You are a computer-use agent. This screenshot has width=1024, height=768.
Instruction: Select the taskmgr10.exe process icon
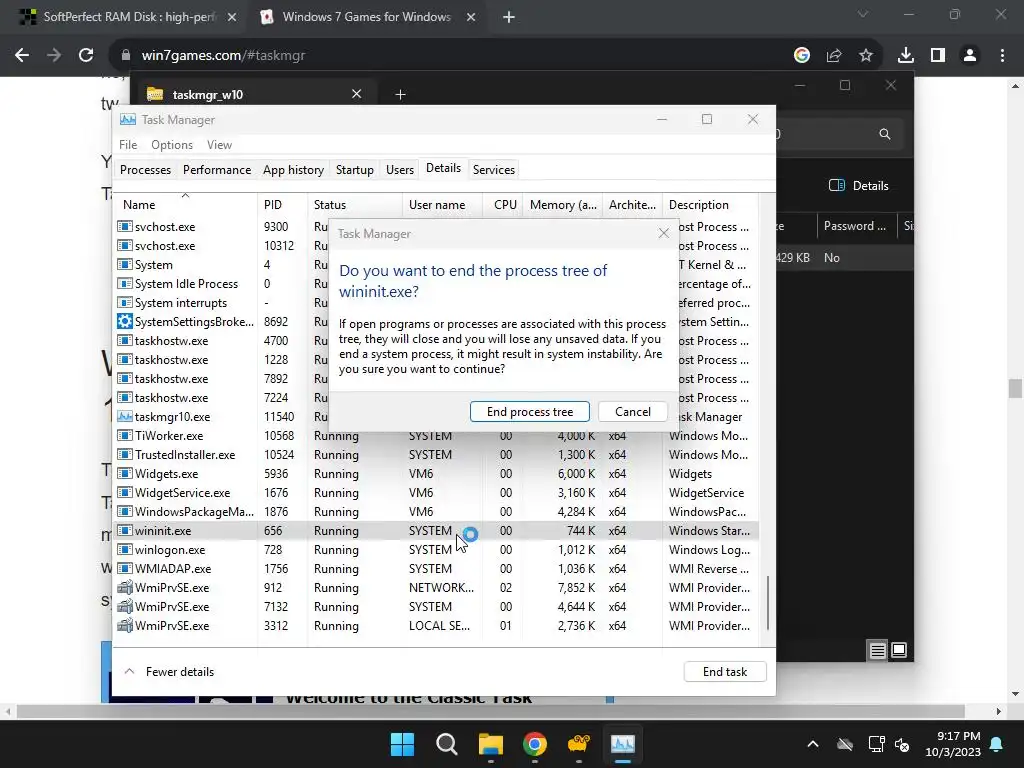tap(125, 416)
